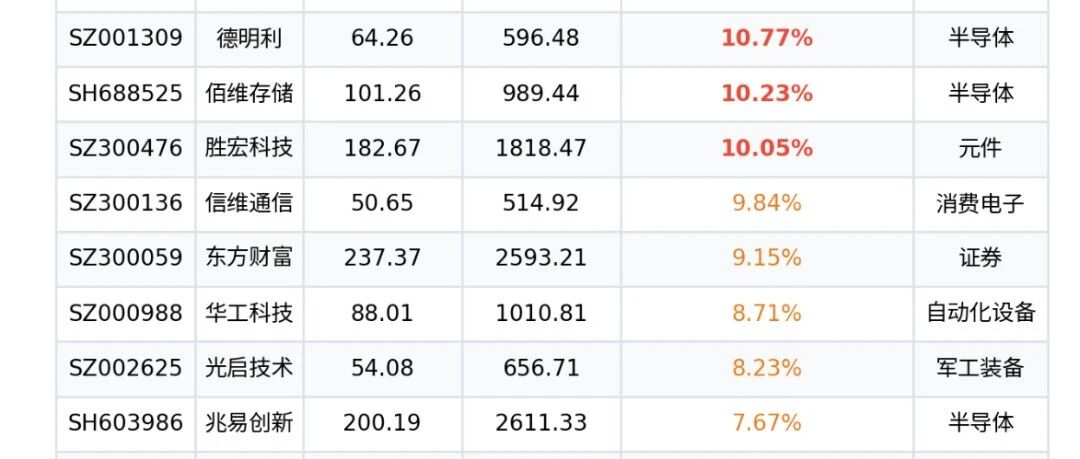Viewport: 1080px width, 459px height.
Task: Select the 7.67% change value
Action: click(767, 422)
